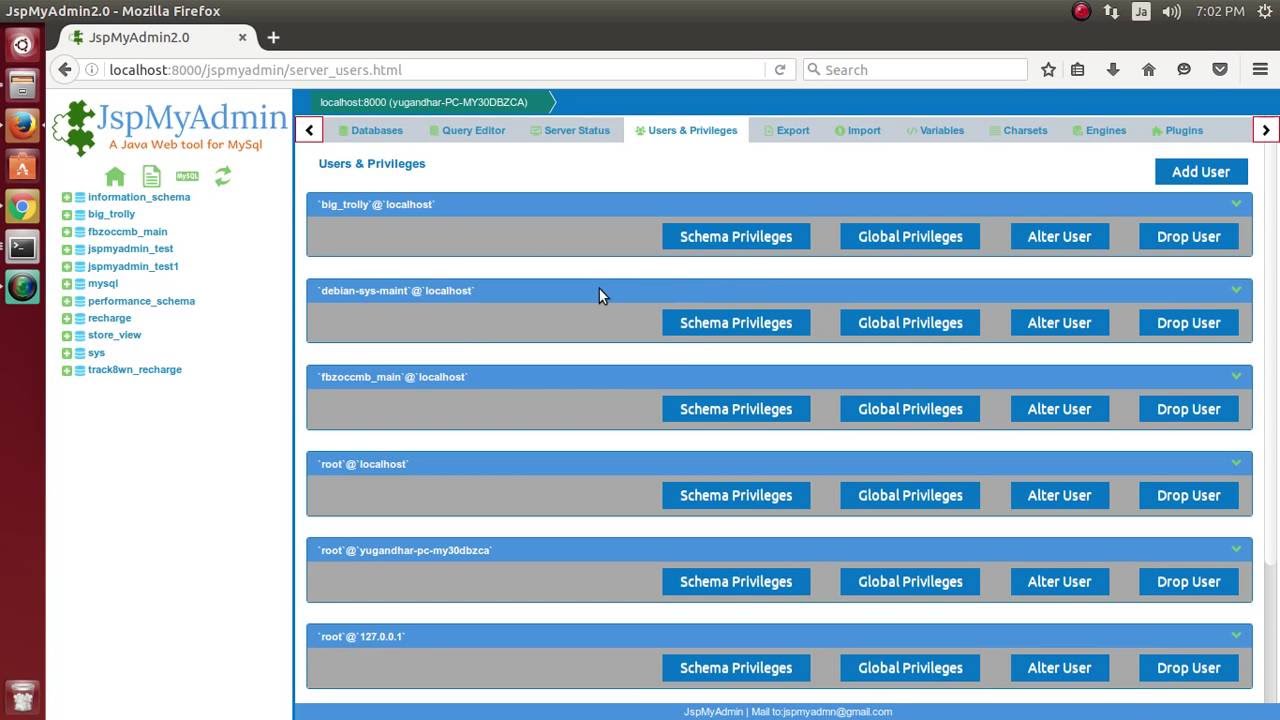Open the Variables tab
The width and height of the screenshot is (1280, 720).
[x=935, y=130]
